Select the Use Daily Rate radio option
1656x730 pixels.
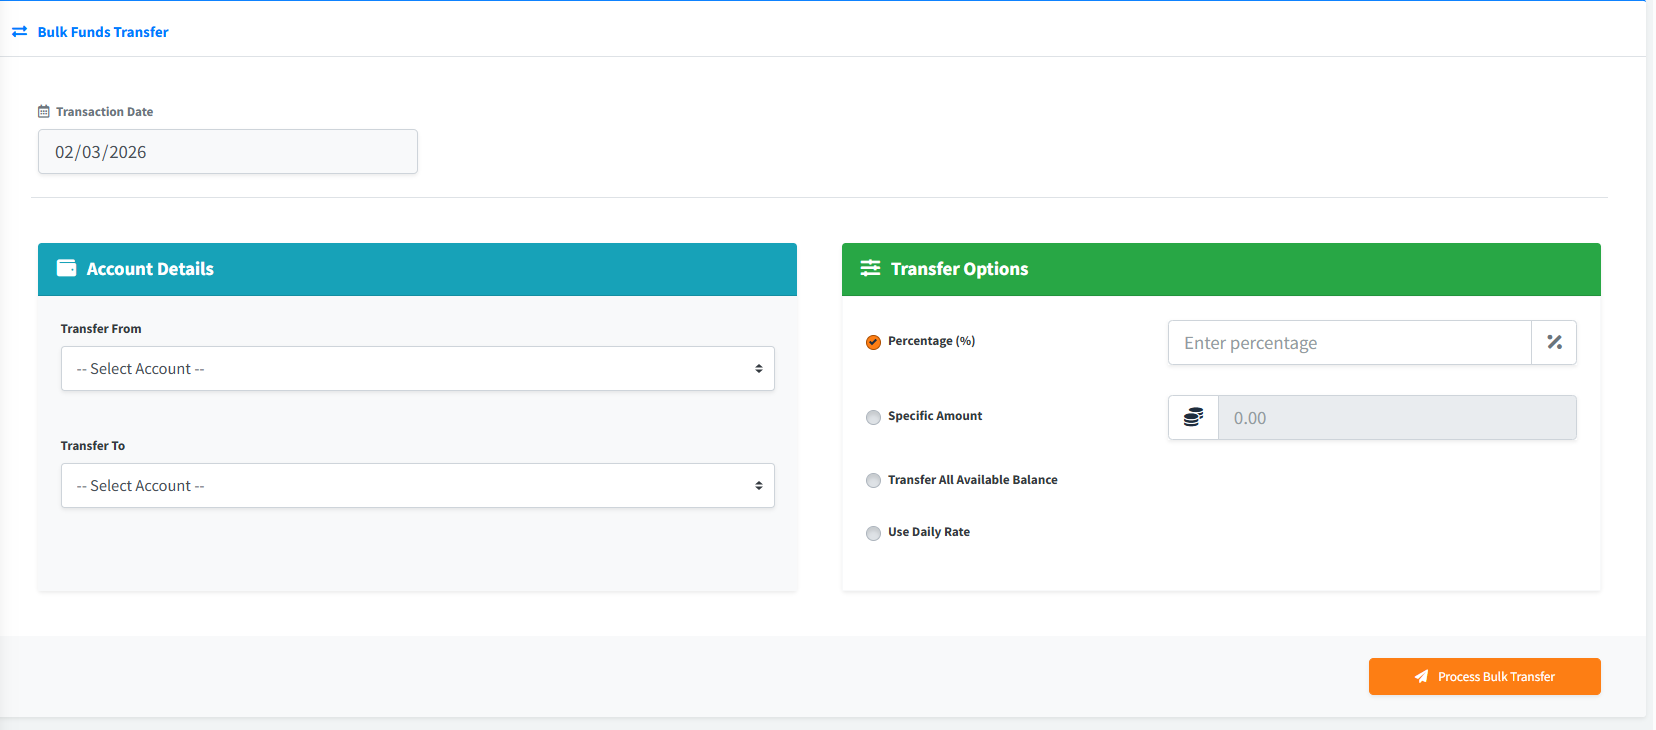click(x=873, y=533)
